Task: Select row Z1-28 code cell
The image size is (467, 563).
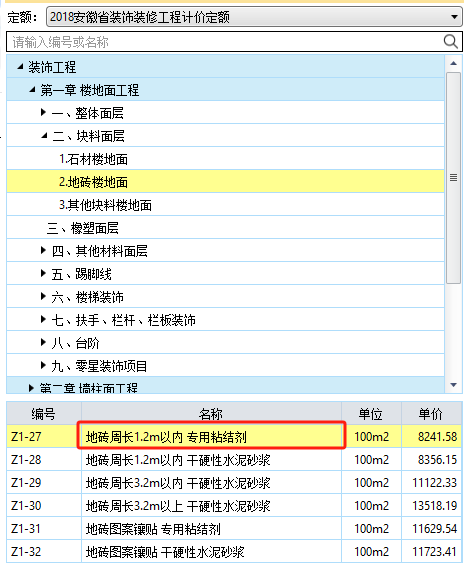Action: pos(43,460)
